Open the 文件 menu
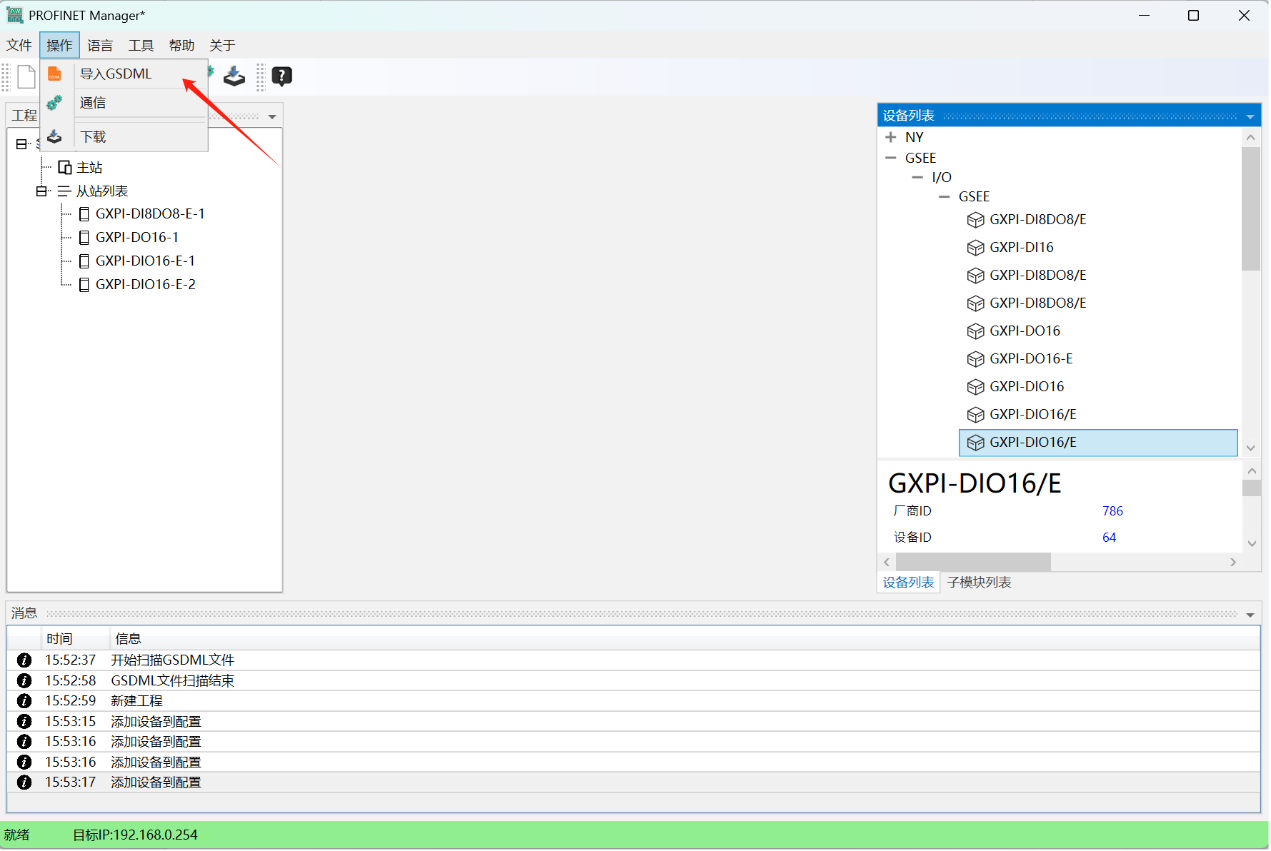The height and width of the screenshot is (851, 1271). coord(19,45)
